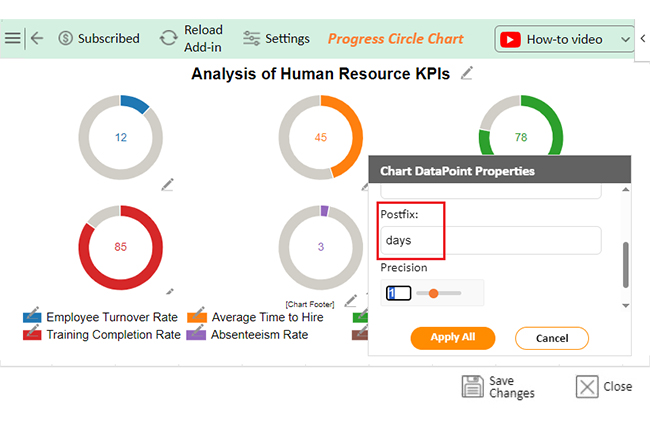Click the Close X icon

tap(587, 387)
